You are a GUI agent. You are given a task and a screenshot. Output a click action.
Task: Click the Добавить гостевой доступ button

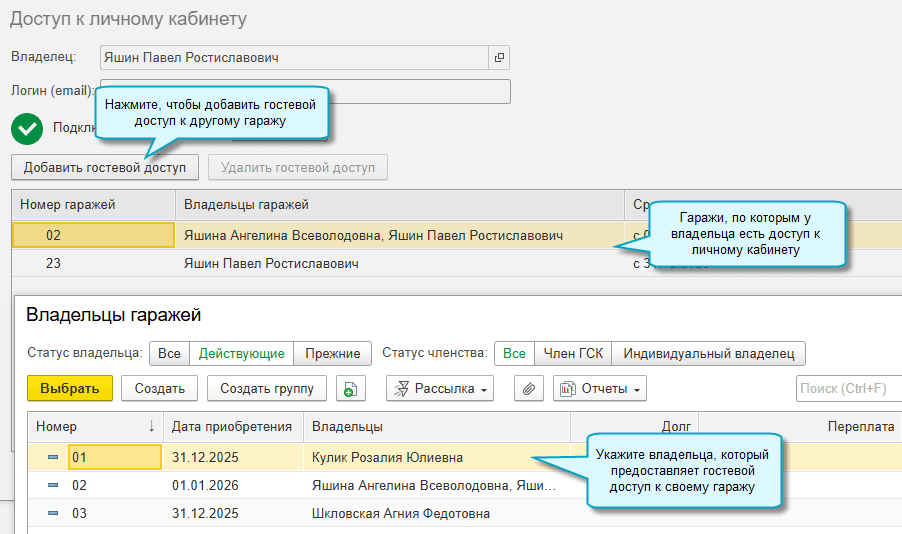(105, 167)
